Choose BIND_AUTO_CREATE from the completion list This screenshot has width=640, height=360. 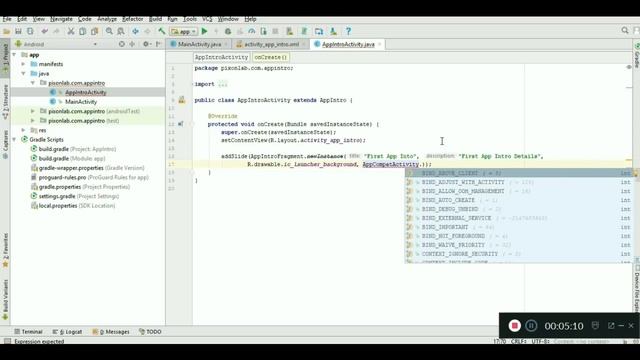coord(519,200)
